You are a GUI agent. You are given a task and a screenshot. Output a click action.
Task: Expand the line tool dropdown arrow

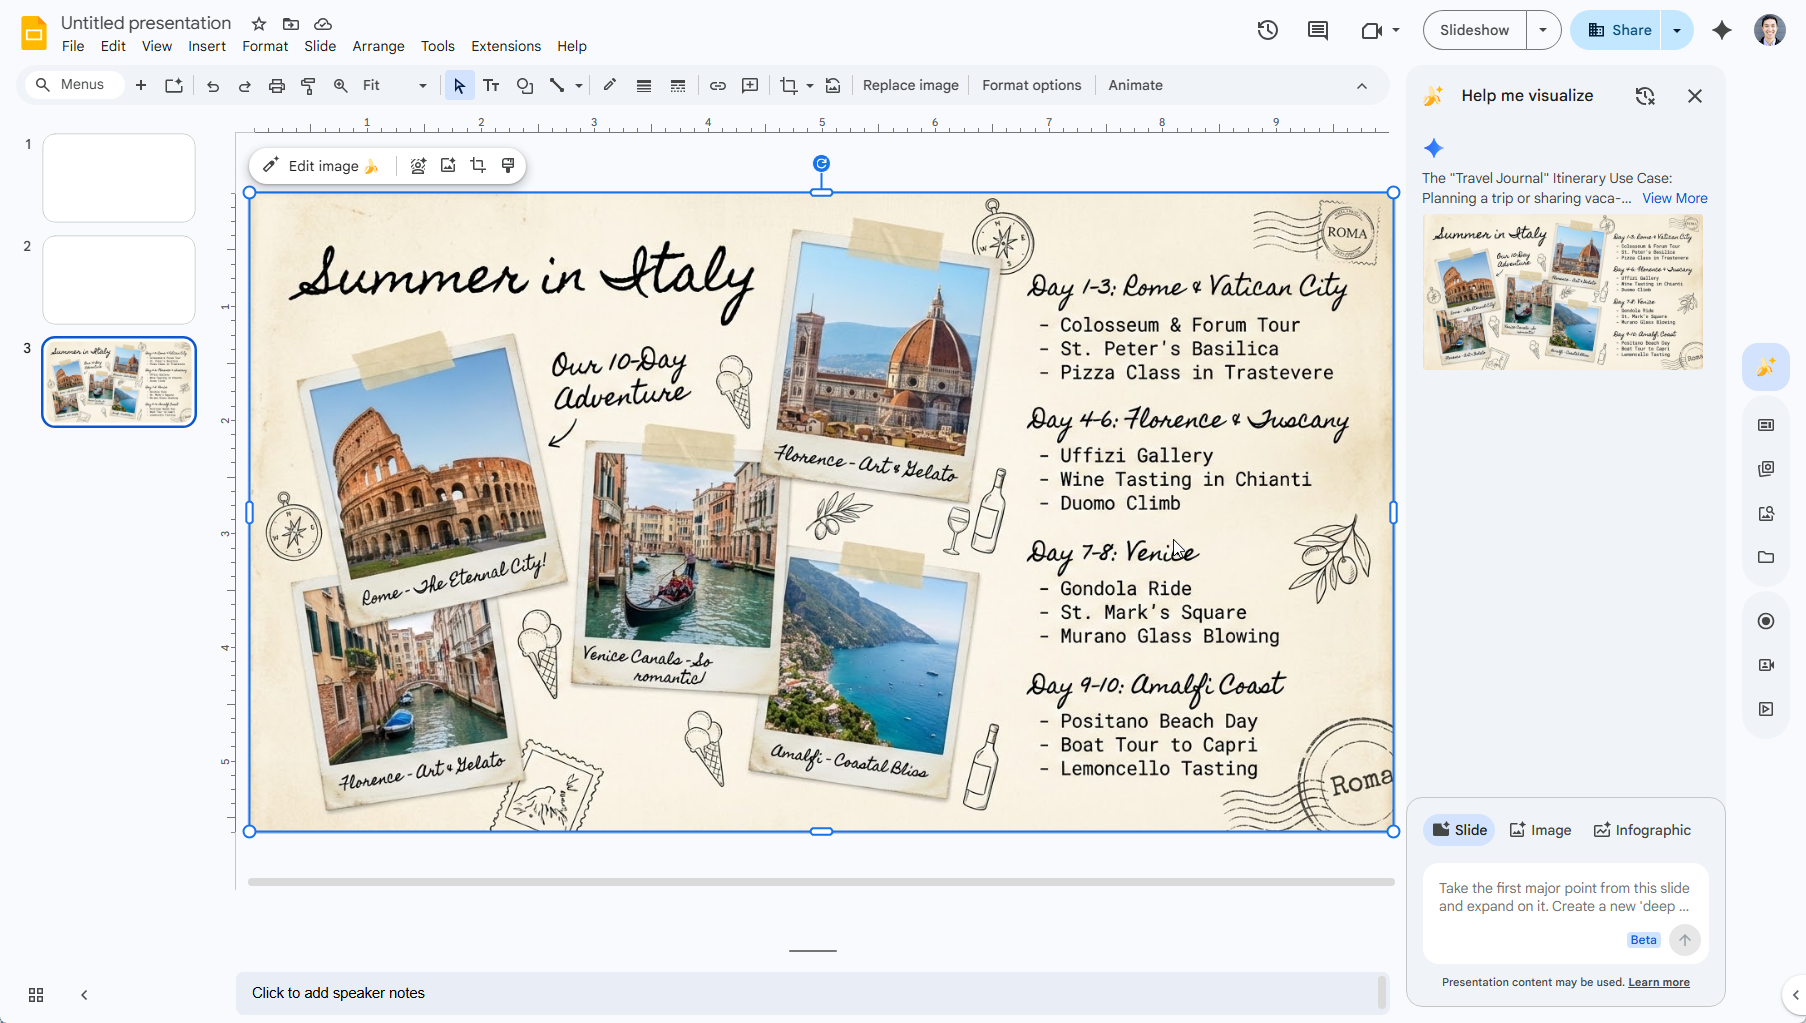tap(578, 85)
